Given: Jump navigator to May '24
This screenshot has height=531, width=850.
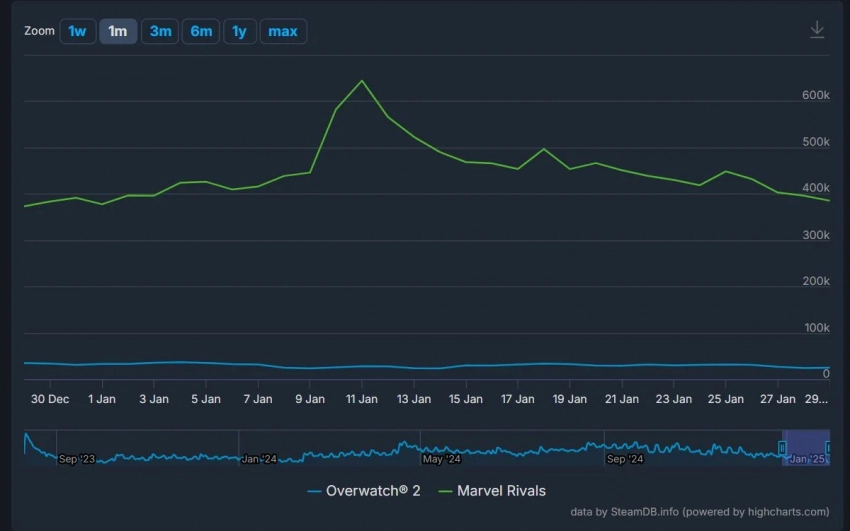Looking at the screenshot, I should [x=441, y=459].
